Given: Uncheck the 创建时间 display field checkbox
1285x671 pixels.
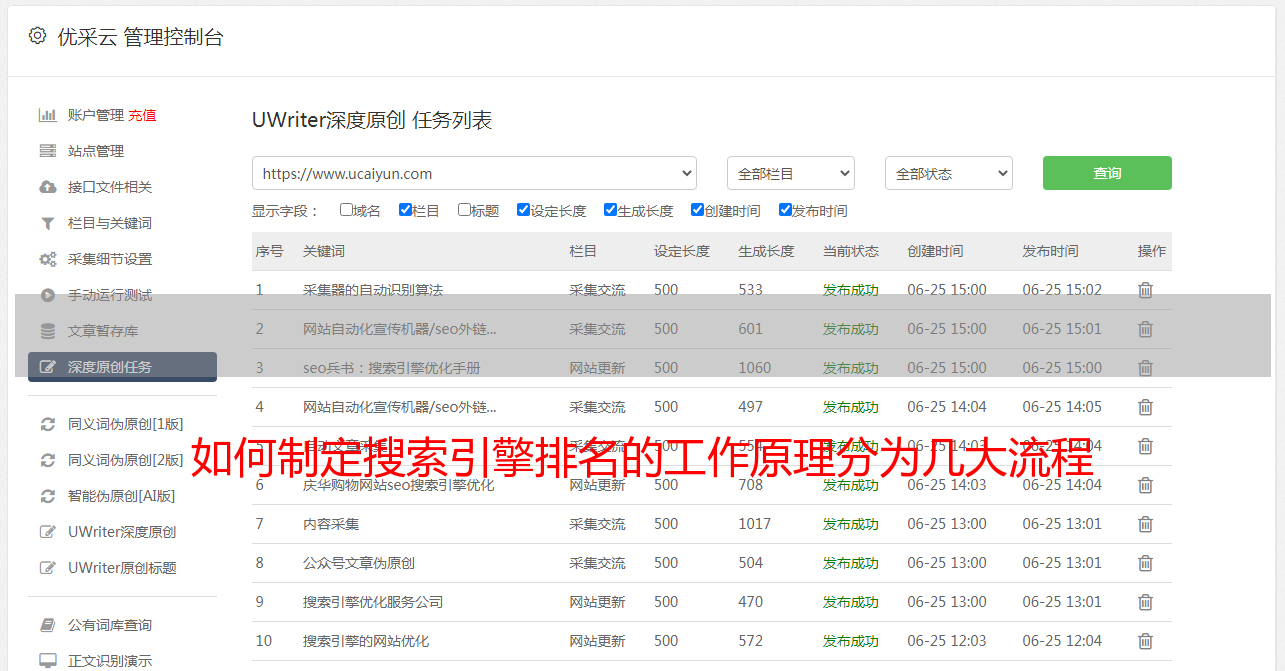Looking at the screenshot, I should (697, 210).
